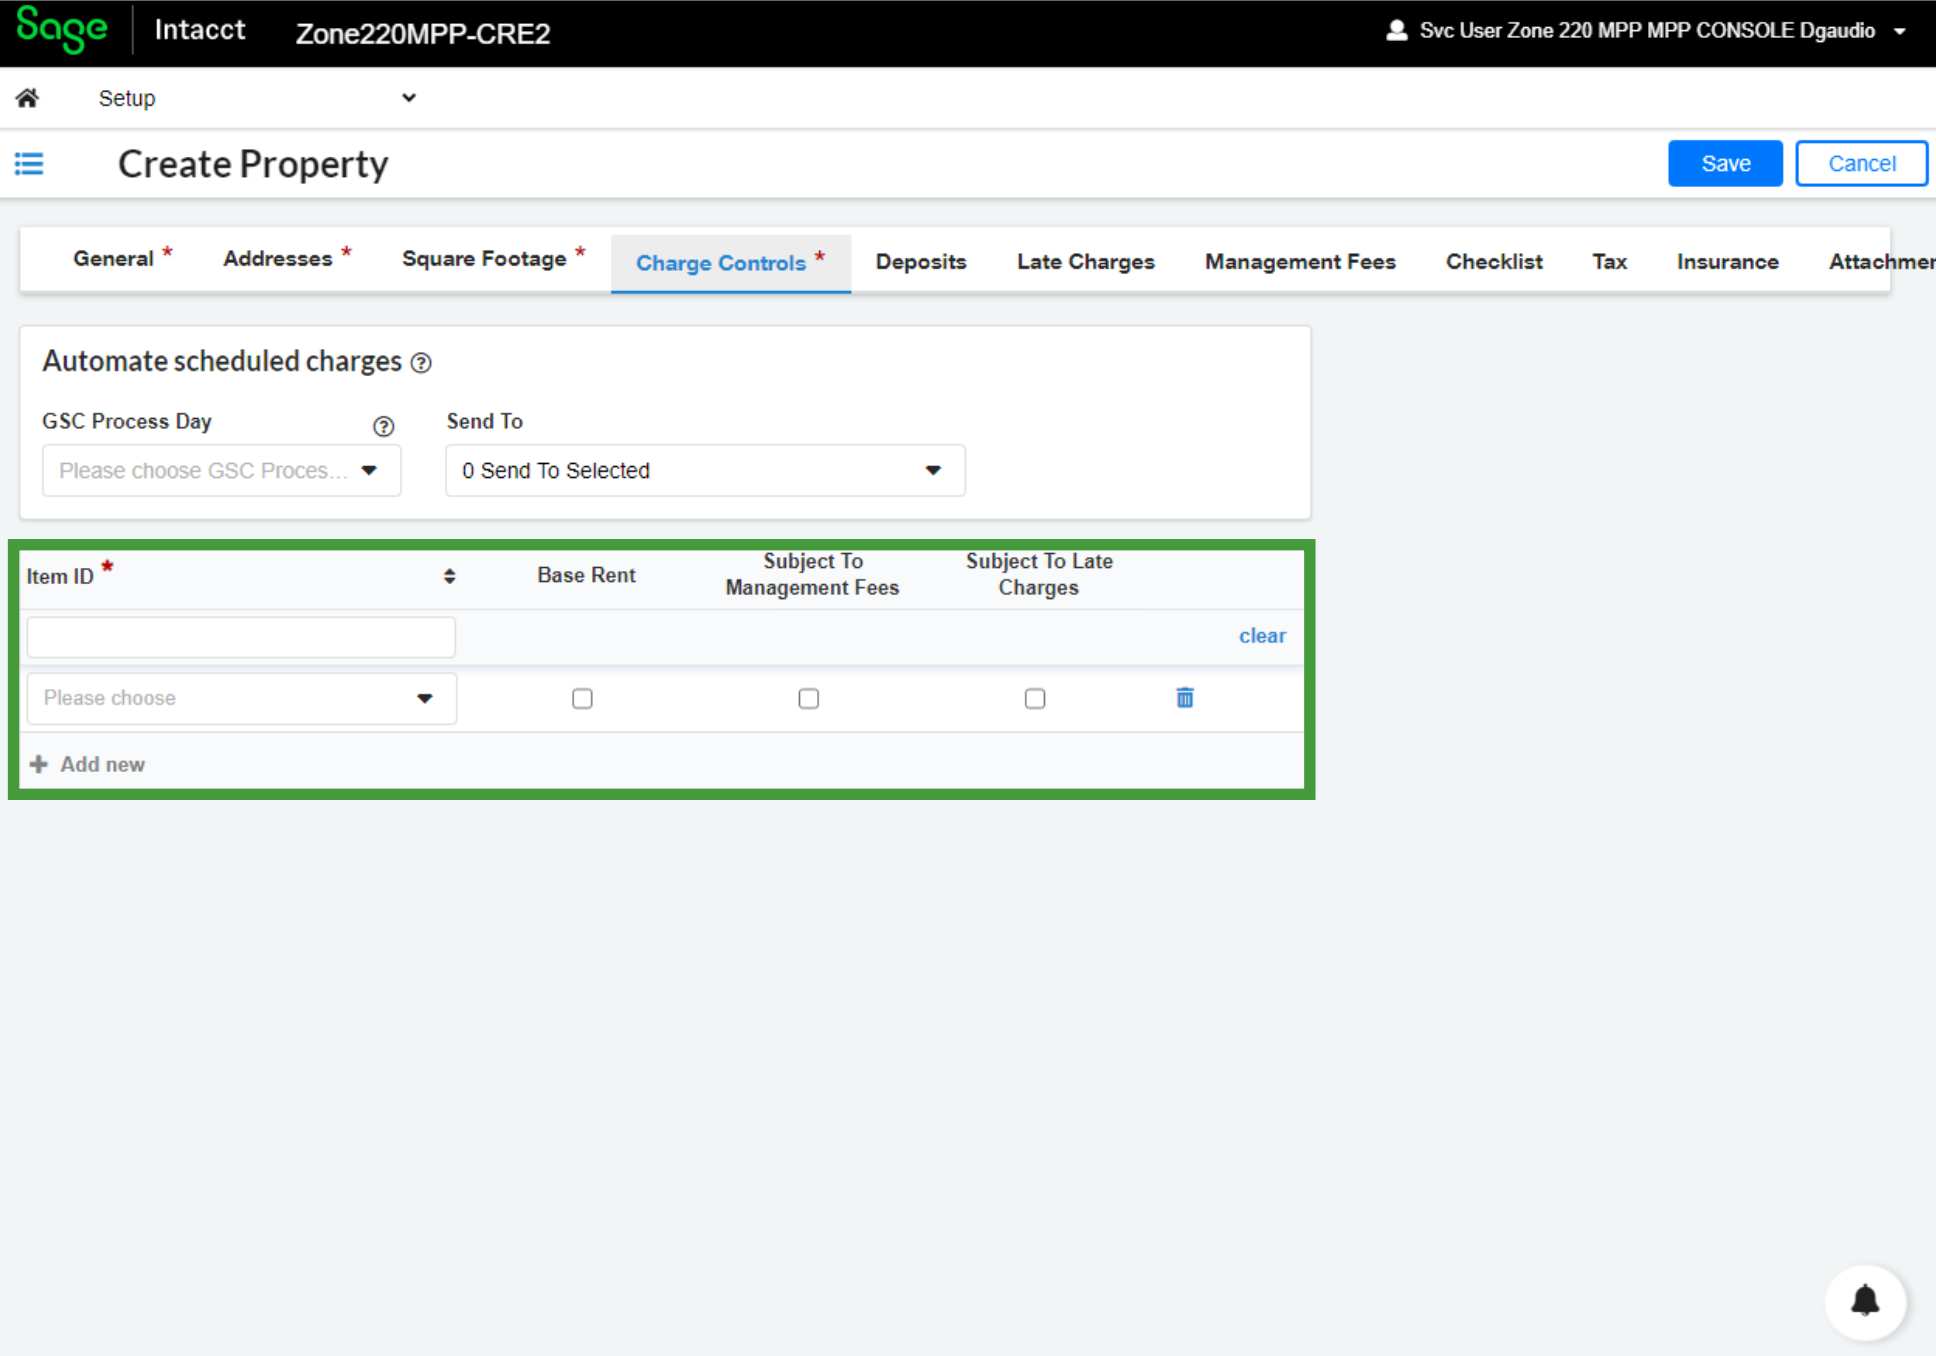Open the Item ID Please choose dropdown
This screenshot has height=1356, width=1936.
(241, 698)
